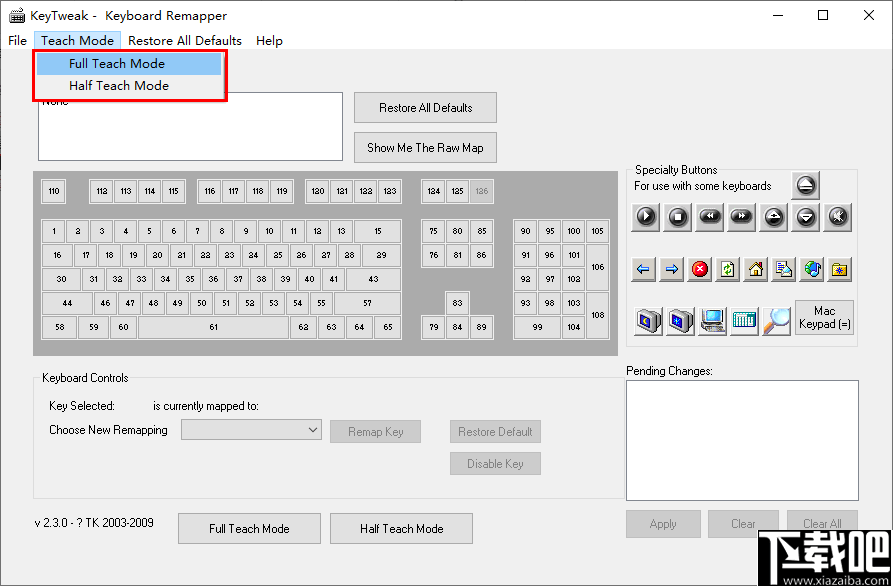
Task: Select the Mute specialty button
Action: click(837, 216)
